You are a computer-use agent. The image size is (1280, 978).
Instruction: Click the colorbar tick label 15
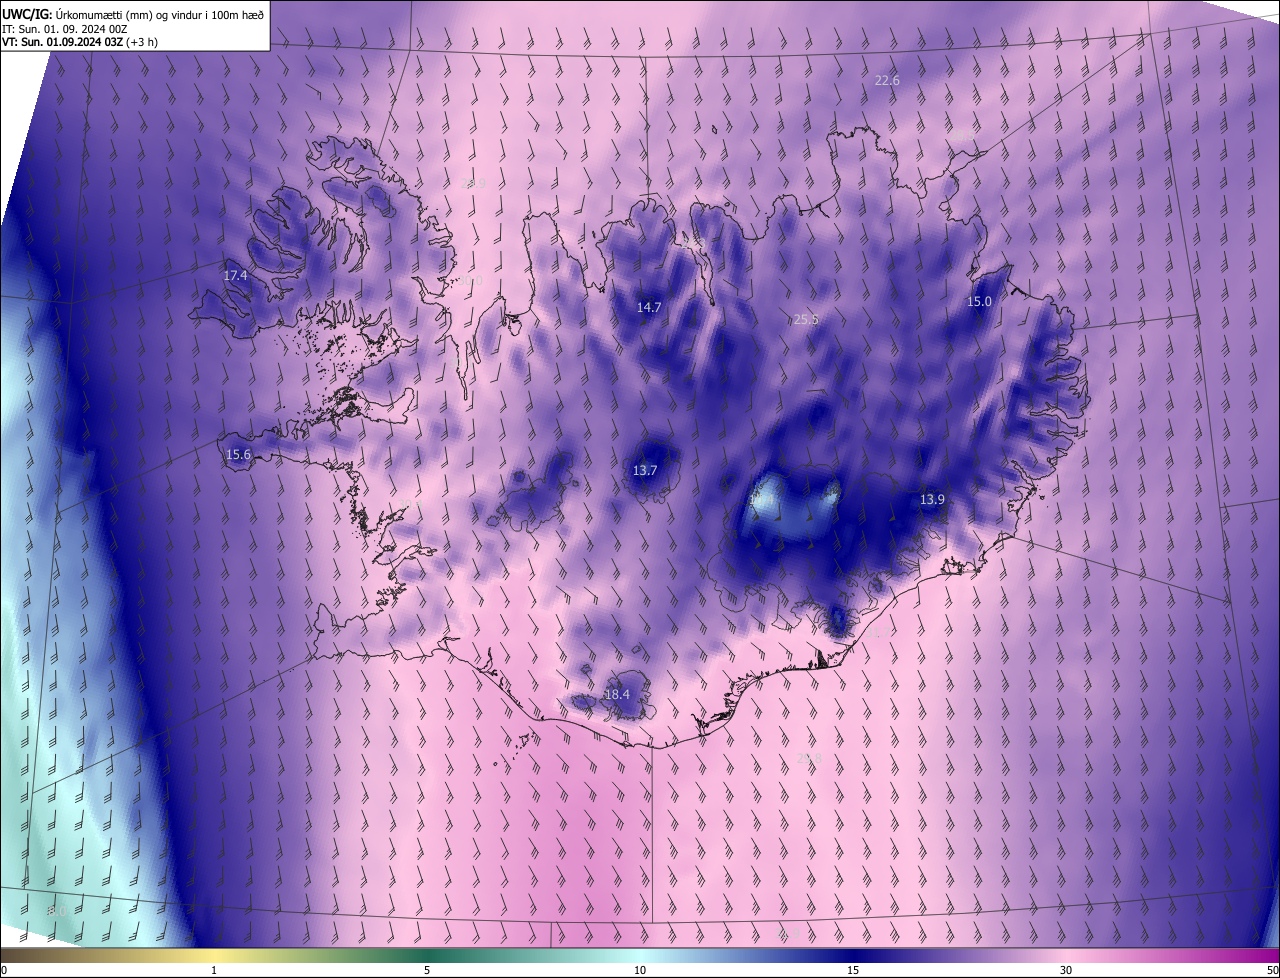click(853, 970)
